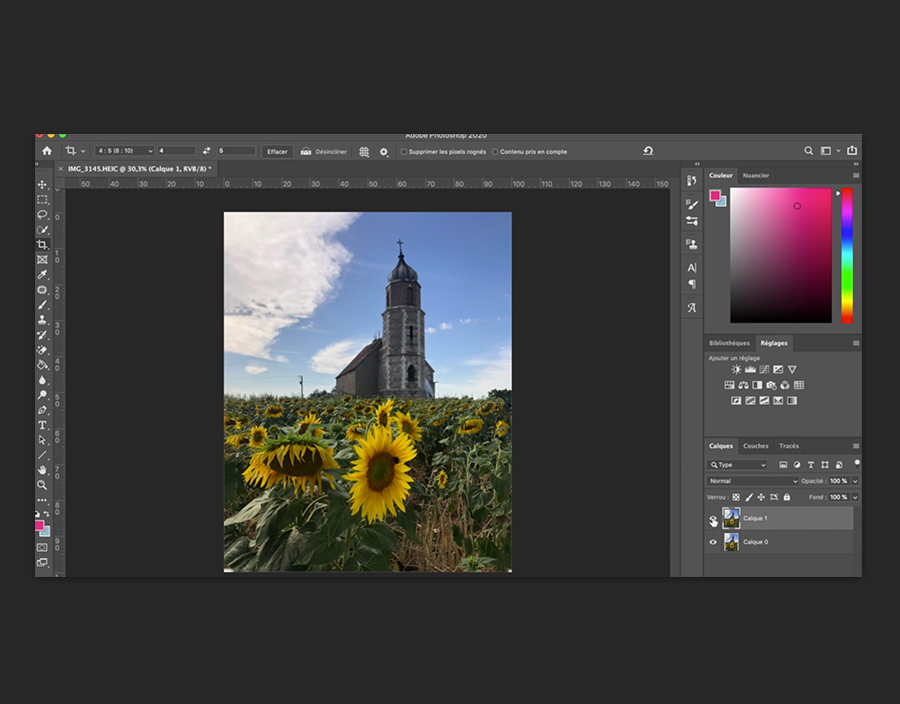Select the Brush tool
This screenshot has height=704, width=900.
(42, 305)
